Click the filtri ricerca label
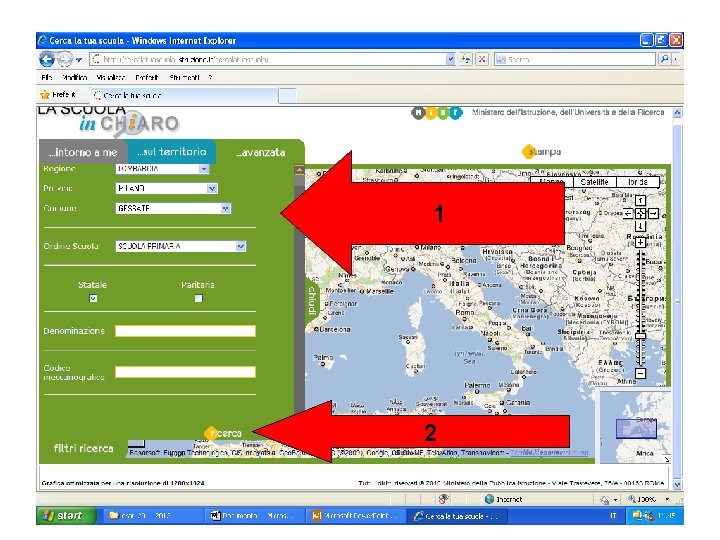 pos(83,448)
